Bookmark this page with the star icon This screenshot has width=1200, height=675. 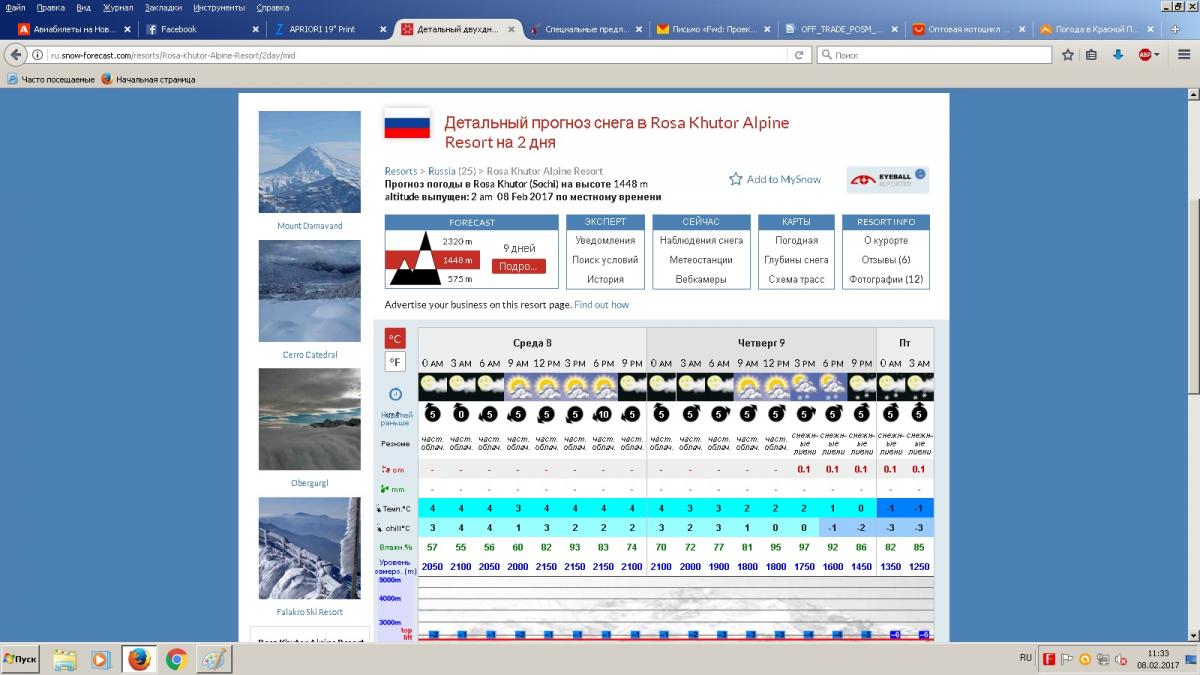coord(1067,55)
